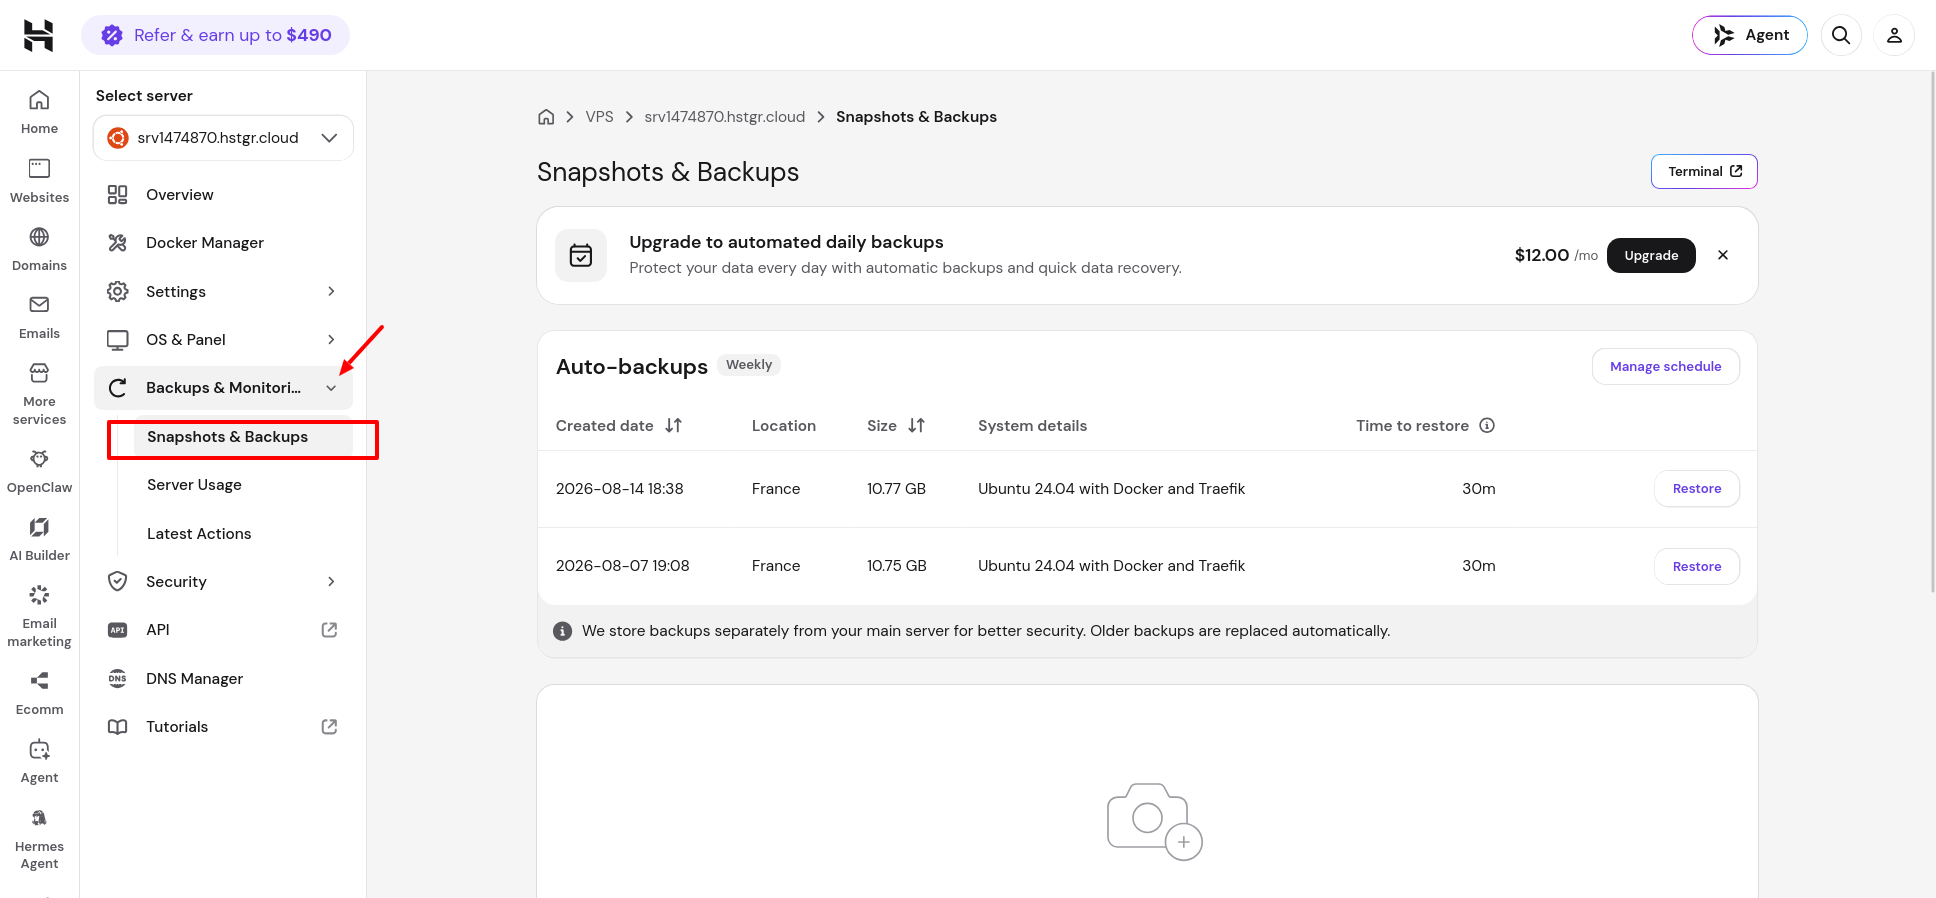Open Hermes Agent in the rail

coord(39,838)
